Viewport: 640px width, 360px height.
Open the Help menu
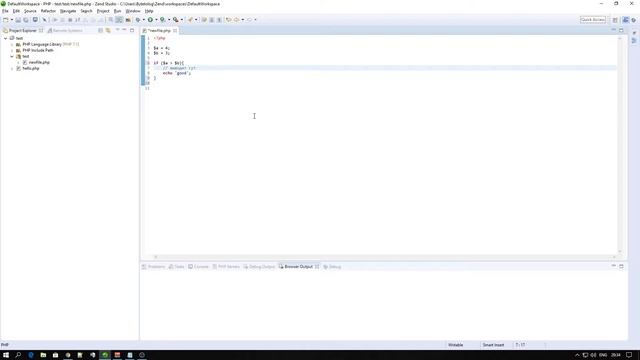(149, 11)
